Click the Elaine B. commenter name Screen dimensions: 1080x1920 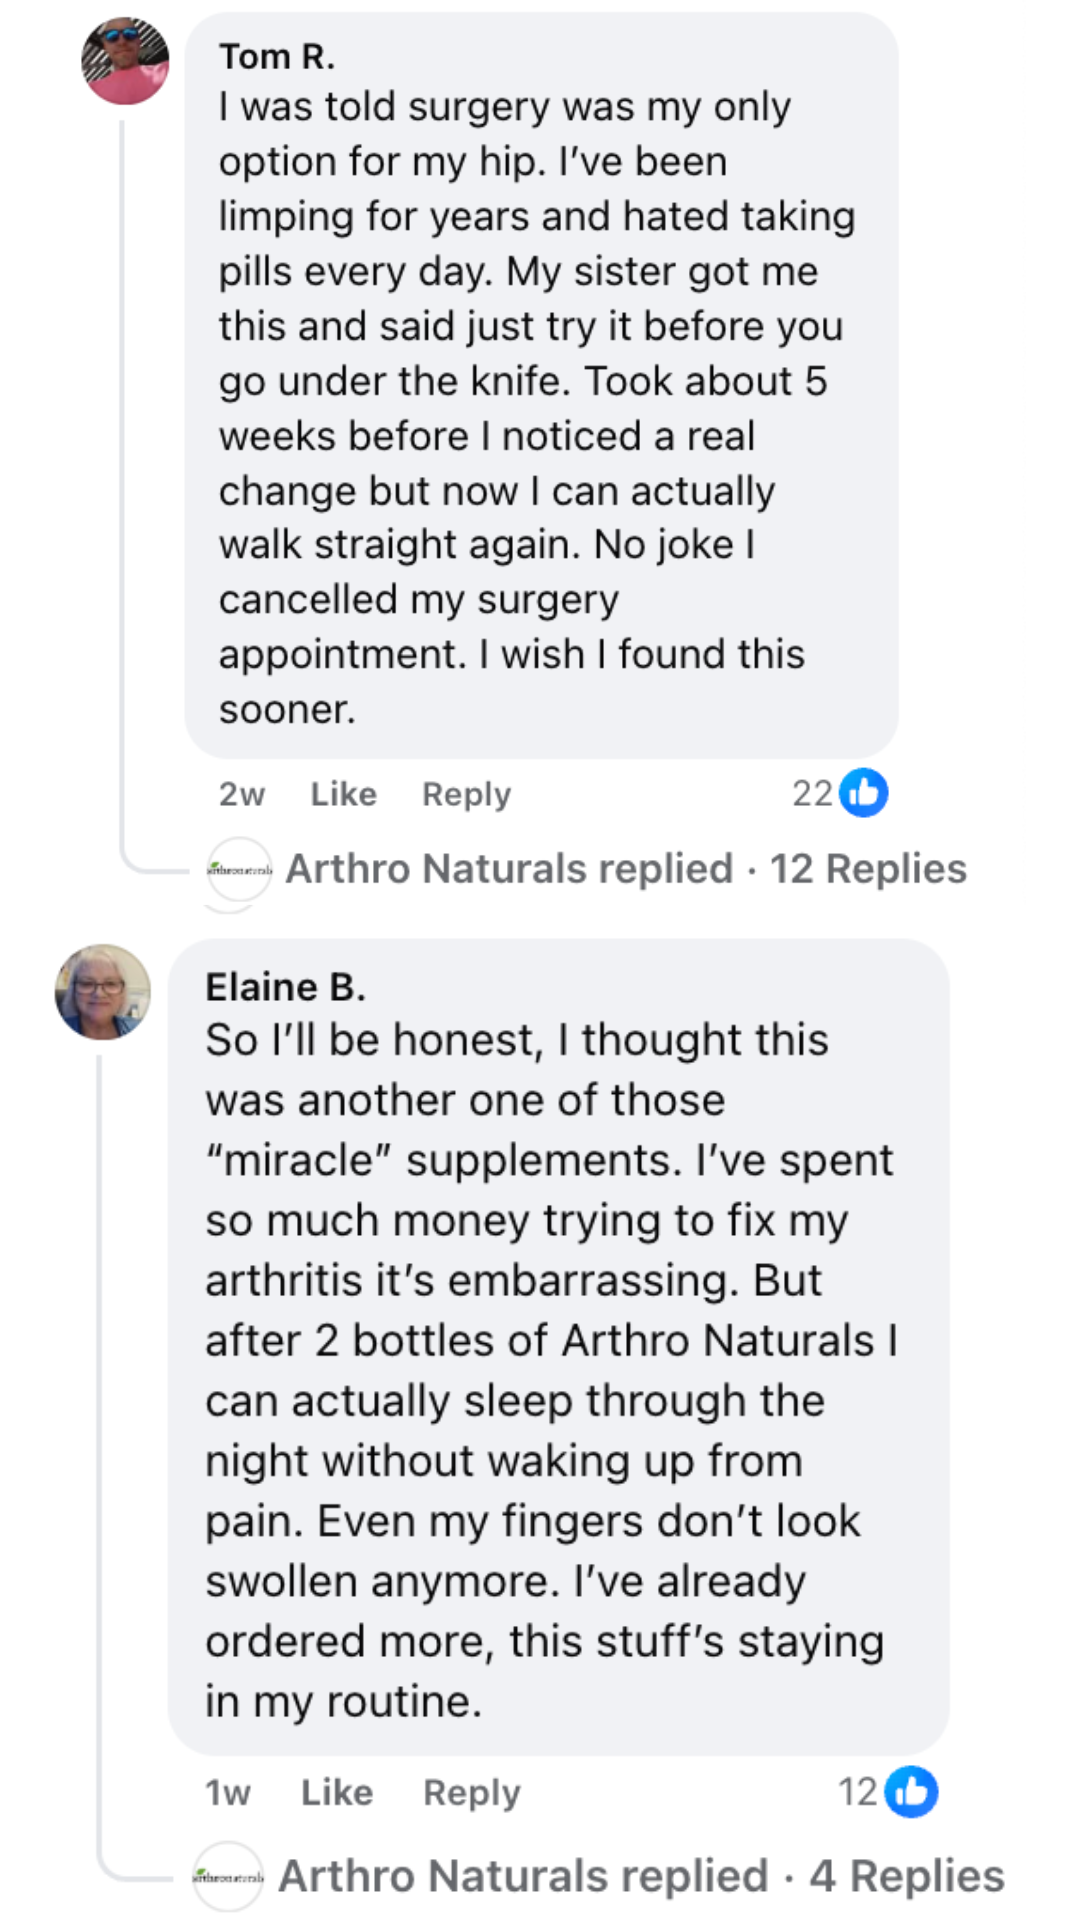[x=285, y=987]
